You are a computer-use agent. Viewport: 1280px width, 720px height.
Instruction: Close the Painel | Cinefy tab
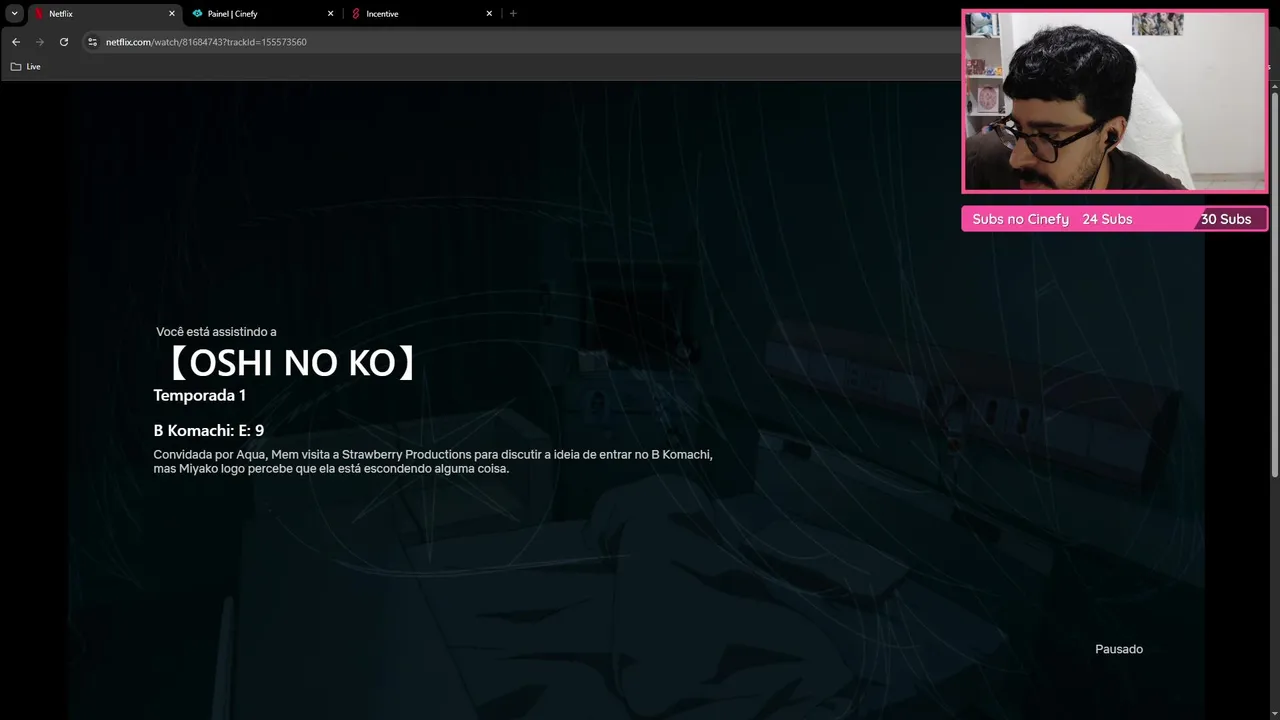pos(330,14)
